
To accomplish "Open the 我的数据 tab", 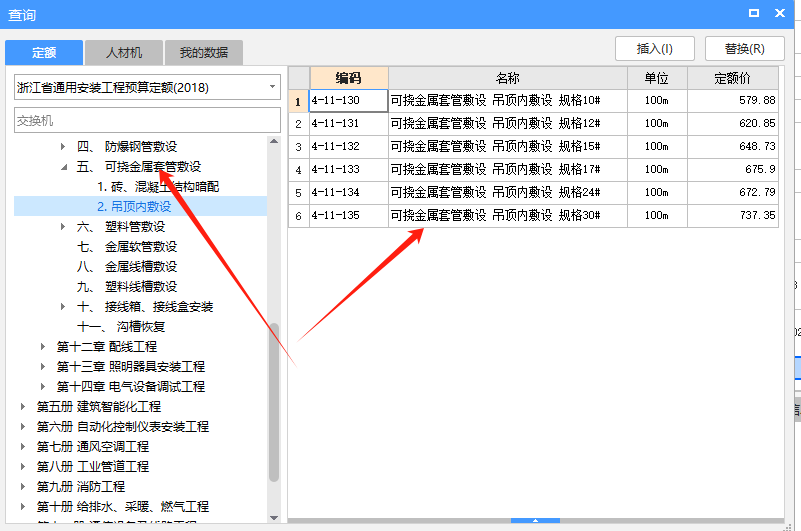I will [203, 53].
